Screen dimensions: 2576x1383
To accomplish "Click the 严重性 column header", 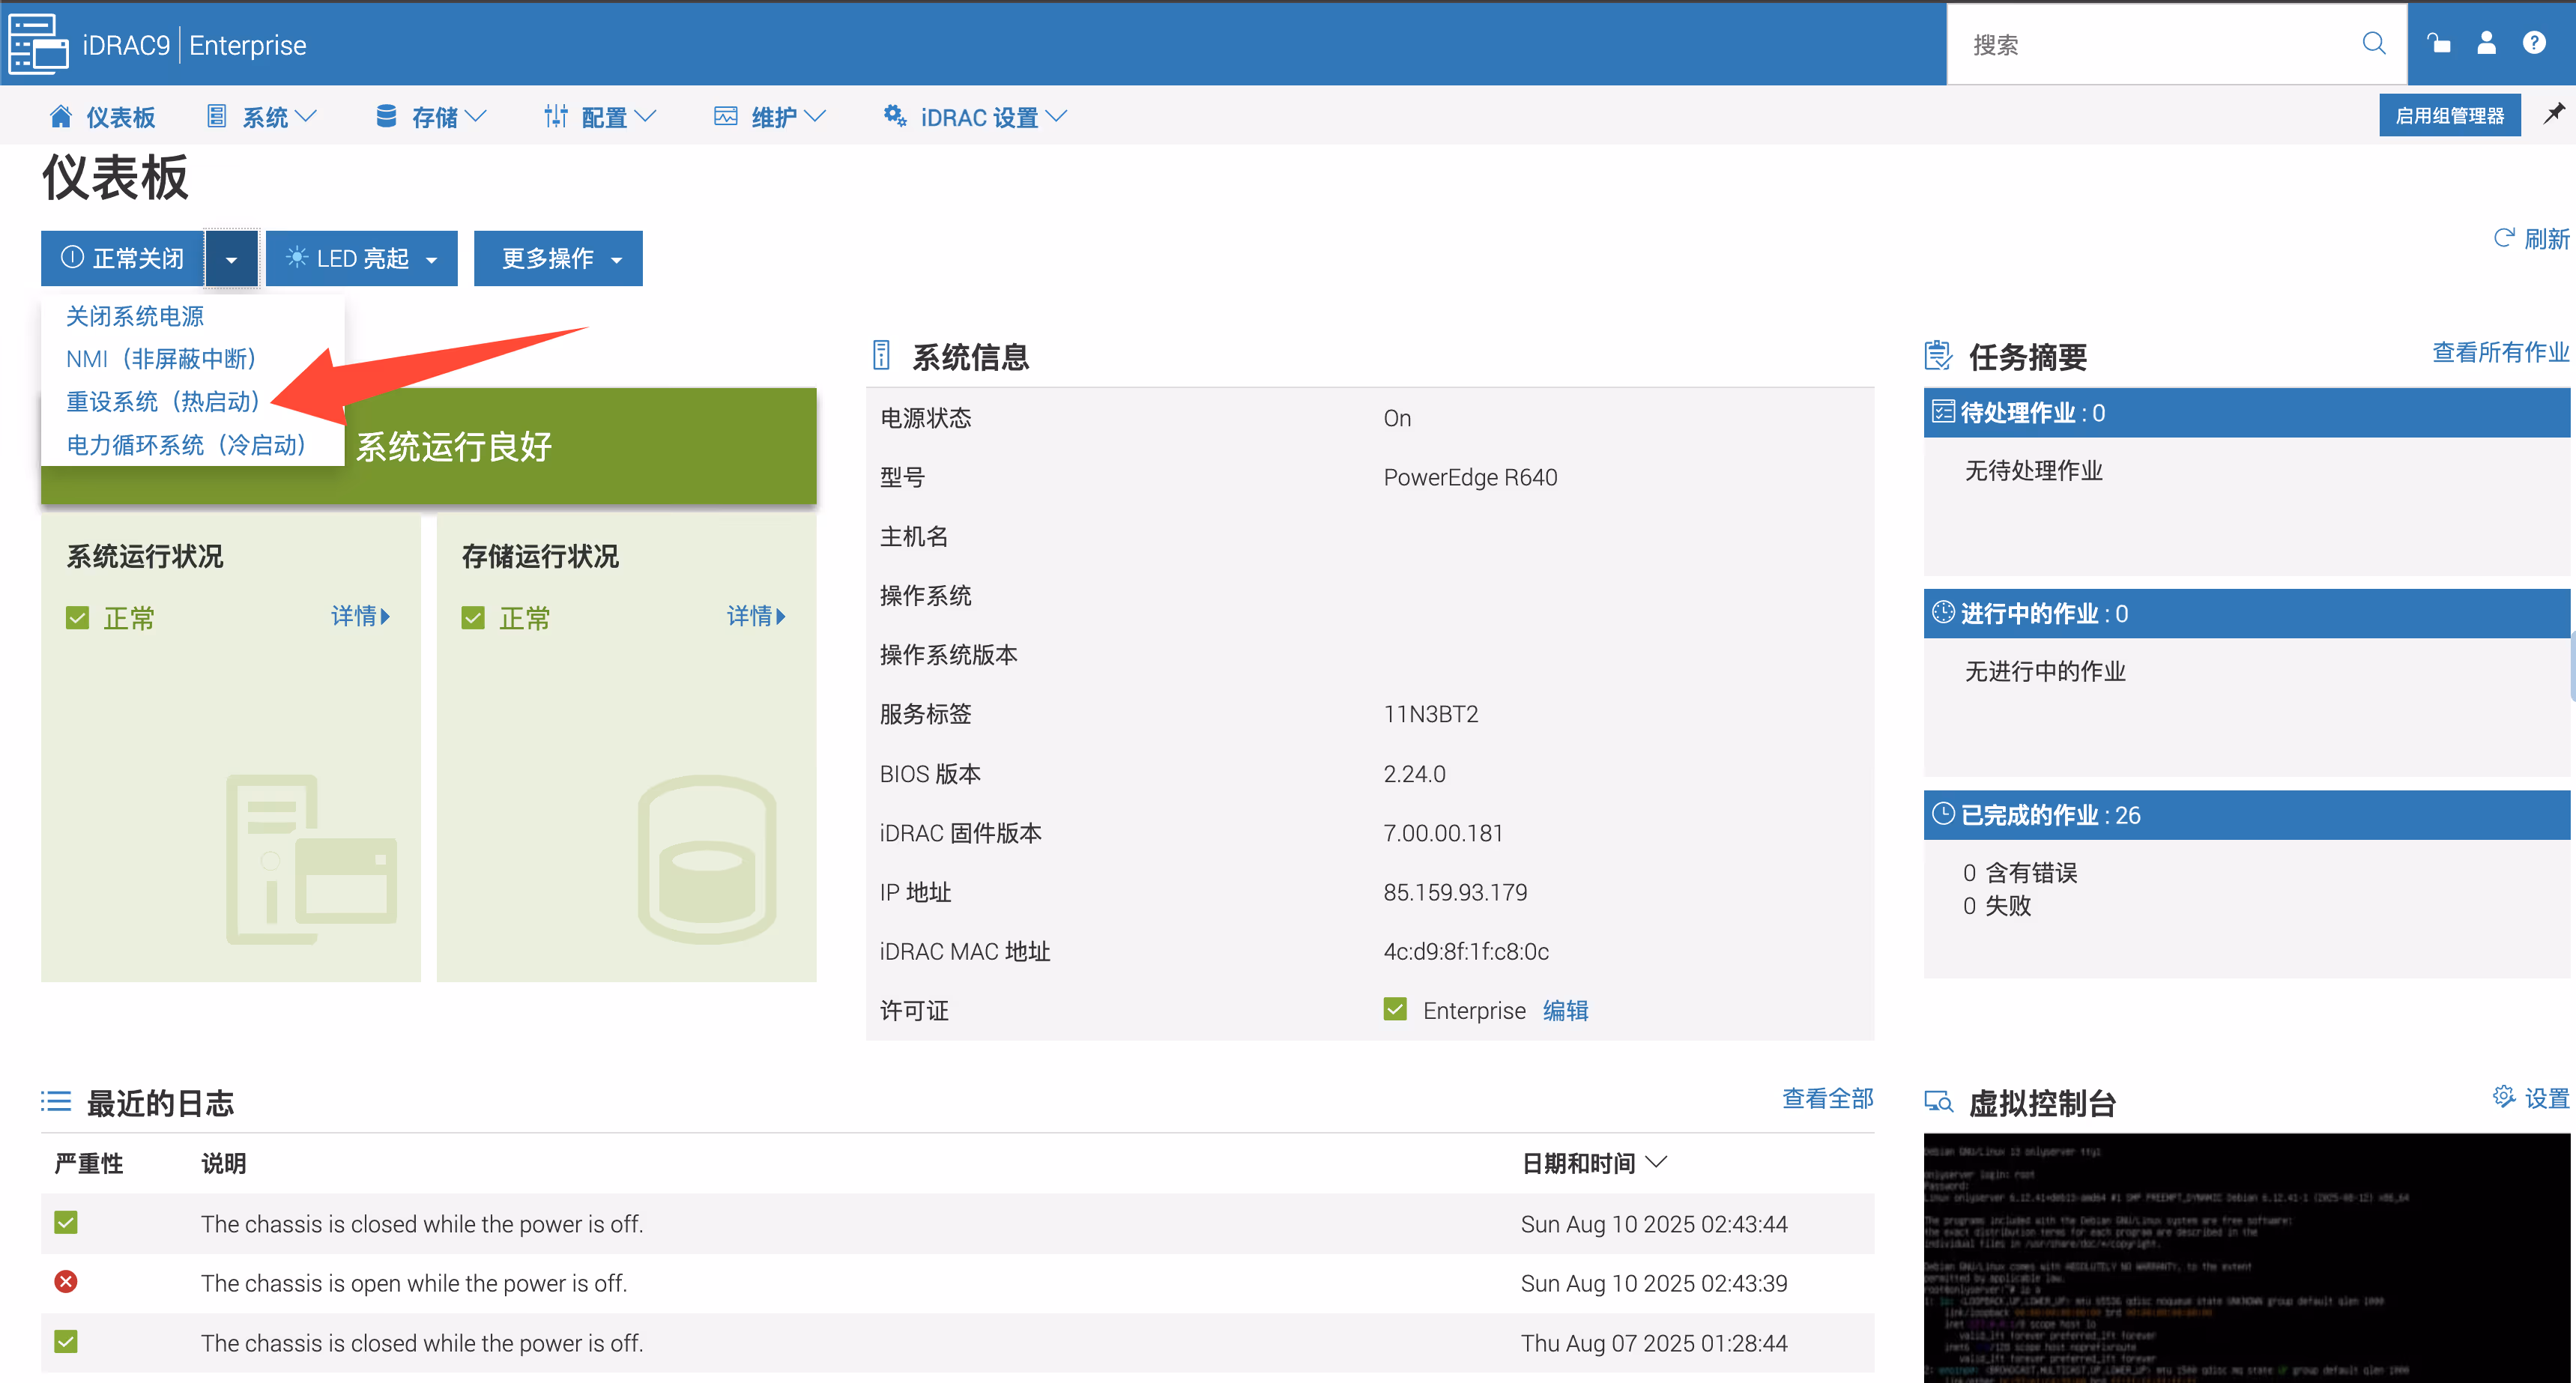I will pos(89,1163).
